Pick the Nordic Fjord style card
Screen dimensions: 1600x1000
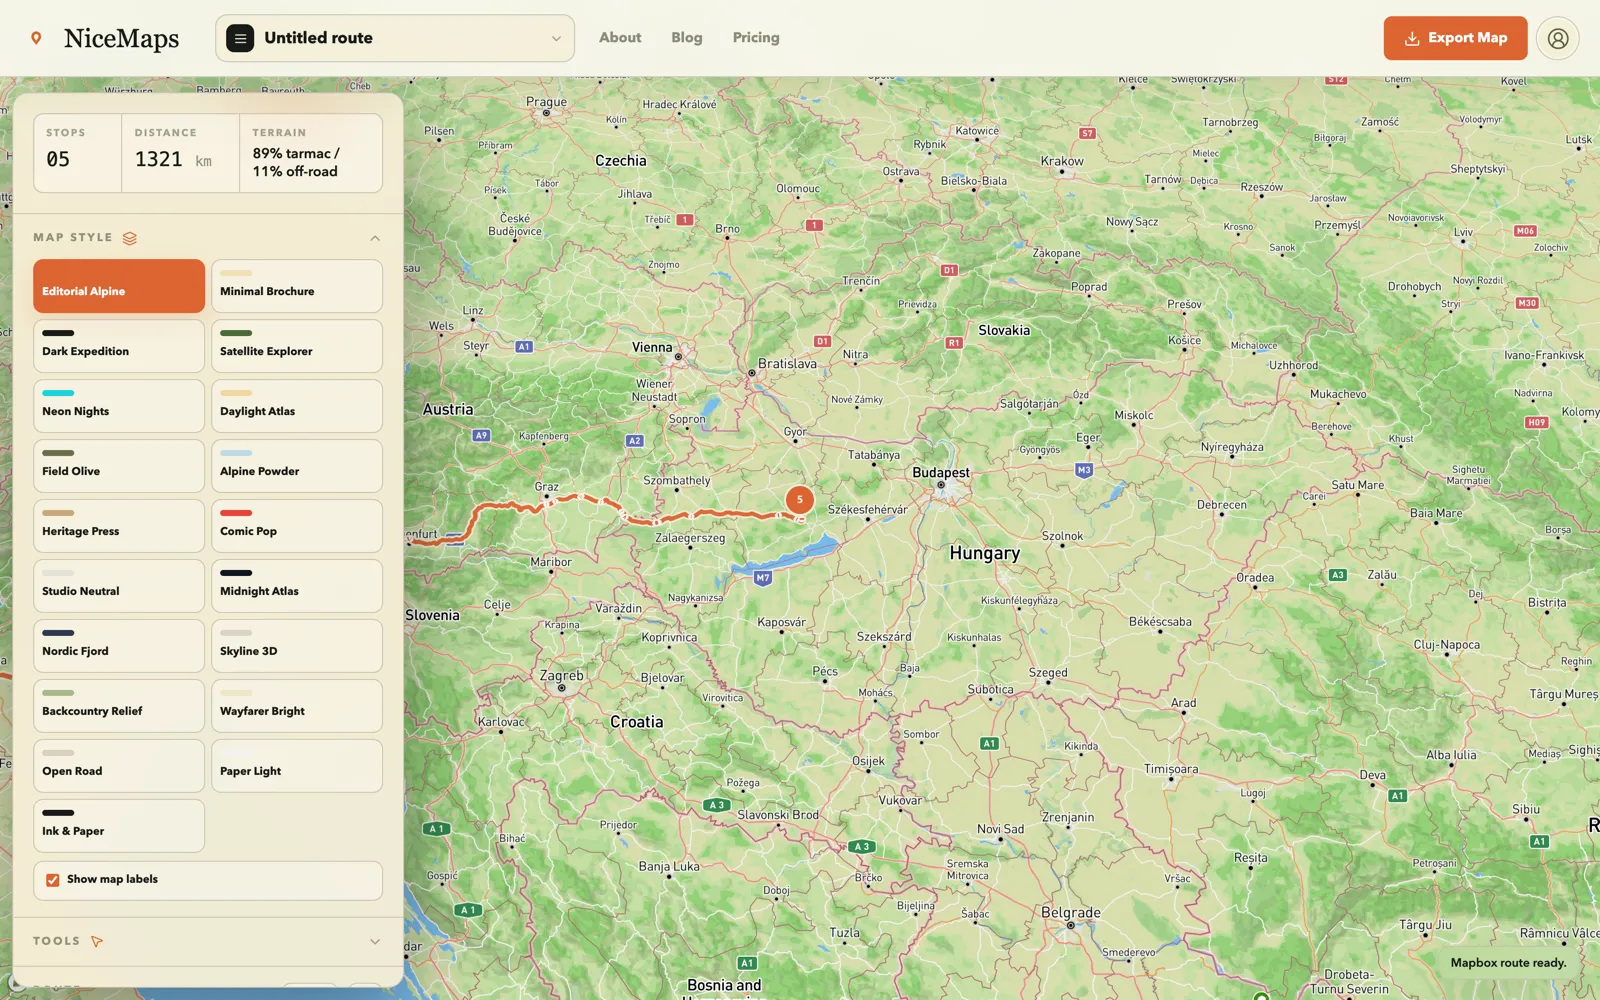(119, 646)
